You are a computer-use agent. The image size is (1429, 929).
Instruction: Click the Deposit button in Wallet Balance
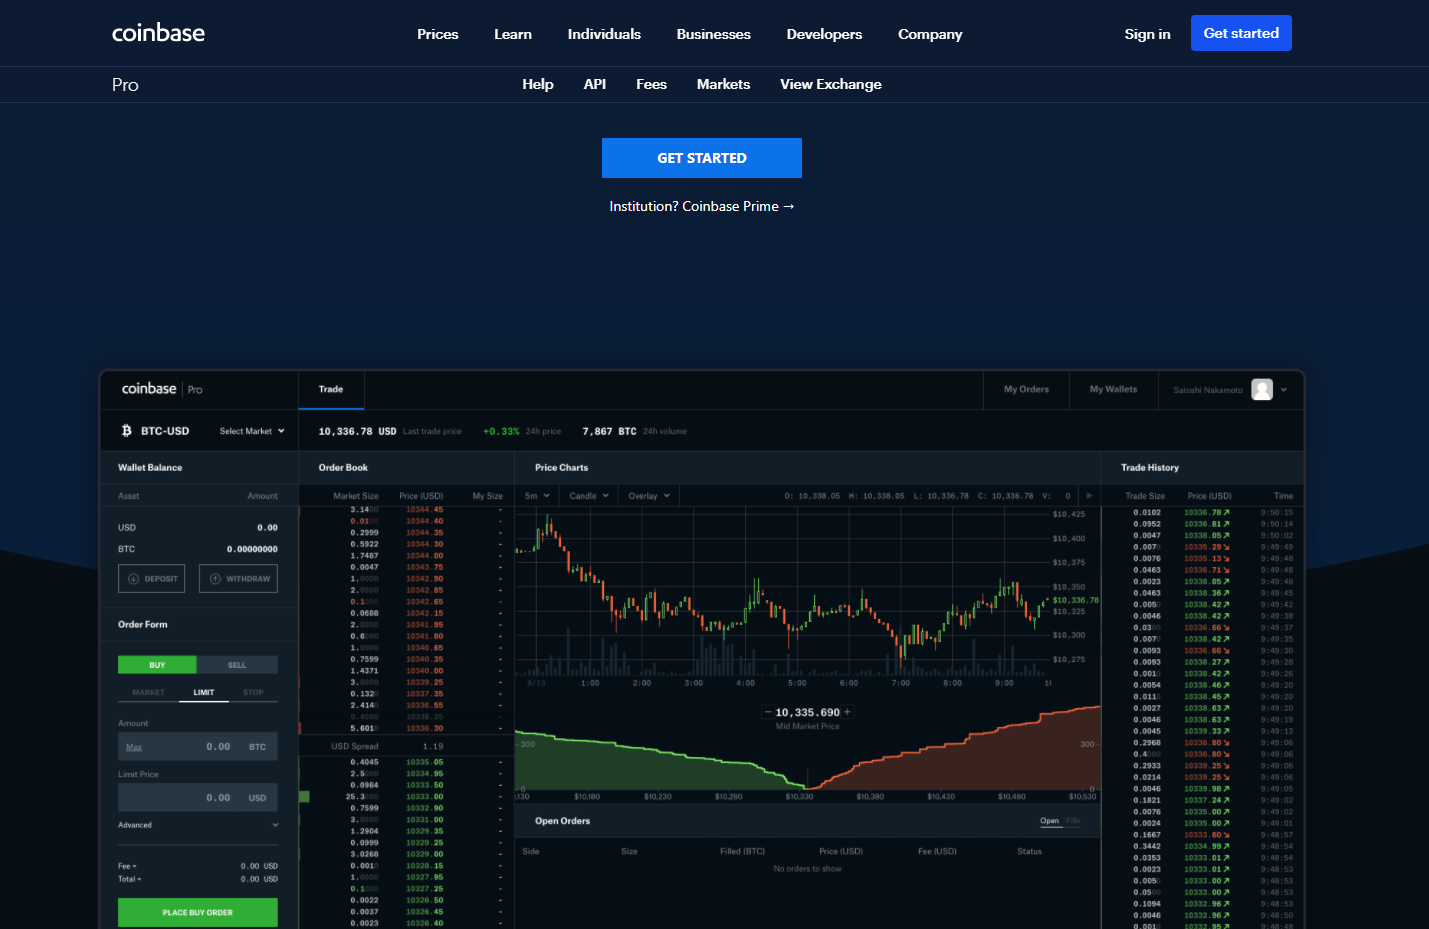coord(152,579)
